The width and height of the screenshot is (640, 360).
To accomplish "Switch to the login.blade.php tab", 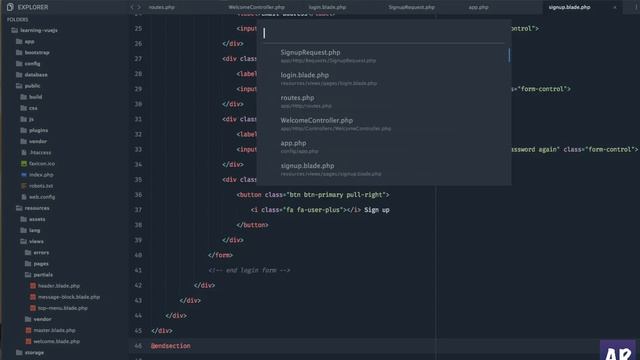I will point(327,7).
